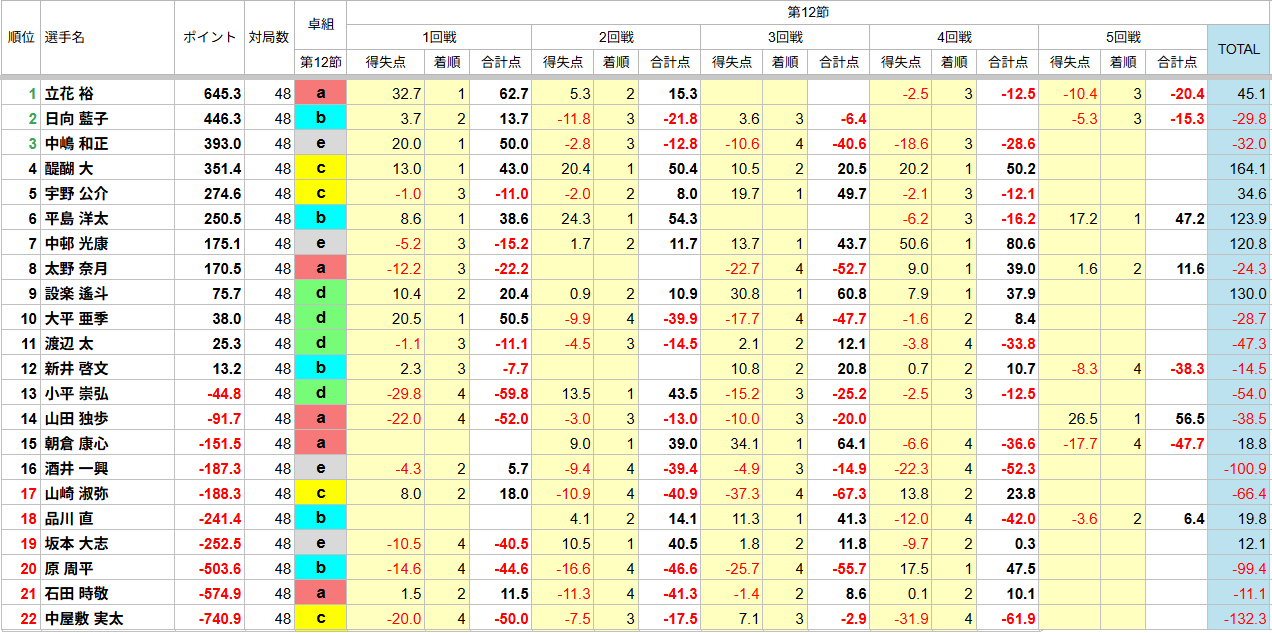The height and width of the screenshot is (633, 1272).
Task: Select the 1回戦 header cell
Action: click(x=439, y=37)
